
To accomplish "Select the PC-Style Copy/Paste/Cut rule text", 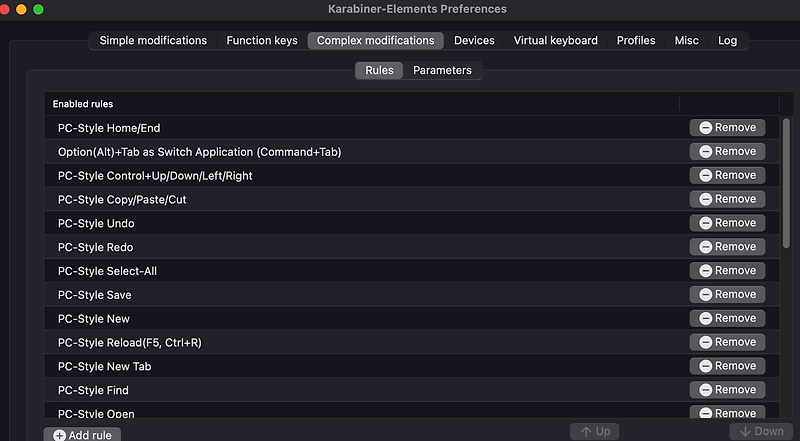I will click(122, 200).
